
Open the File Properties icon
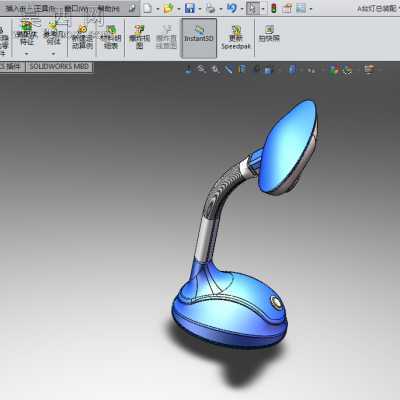tap(287, 8)
